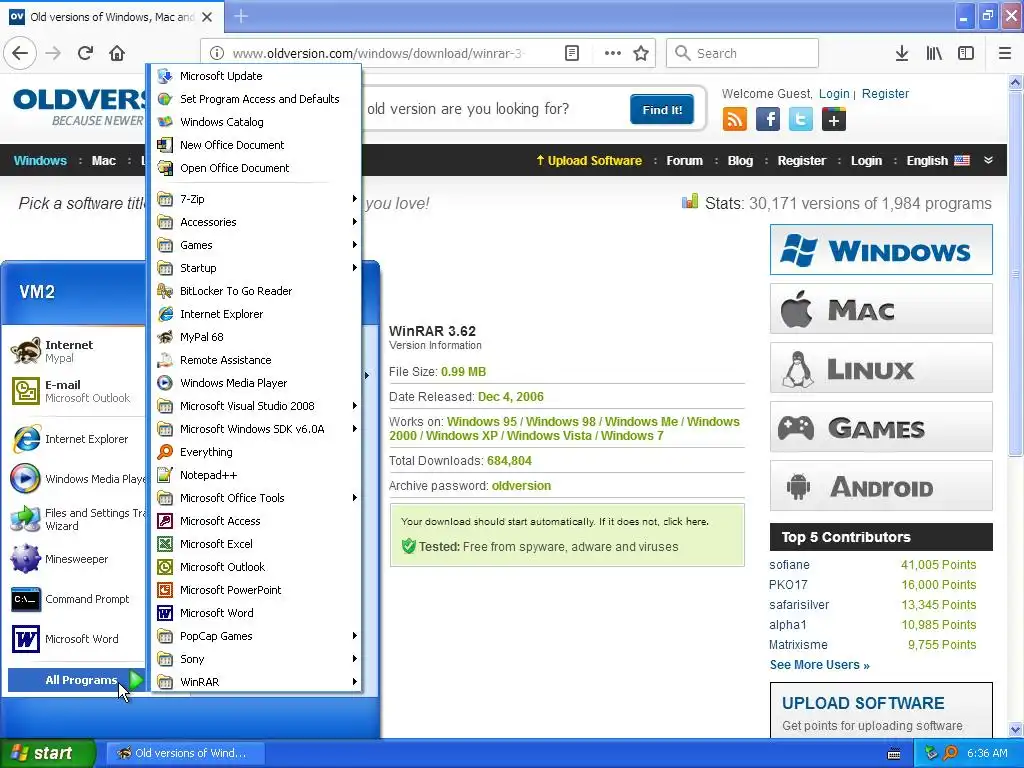Open the Downloads arrow in toolbar

click(x=901, y=53)
